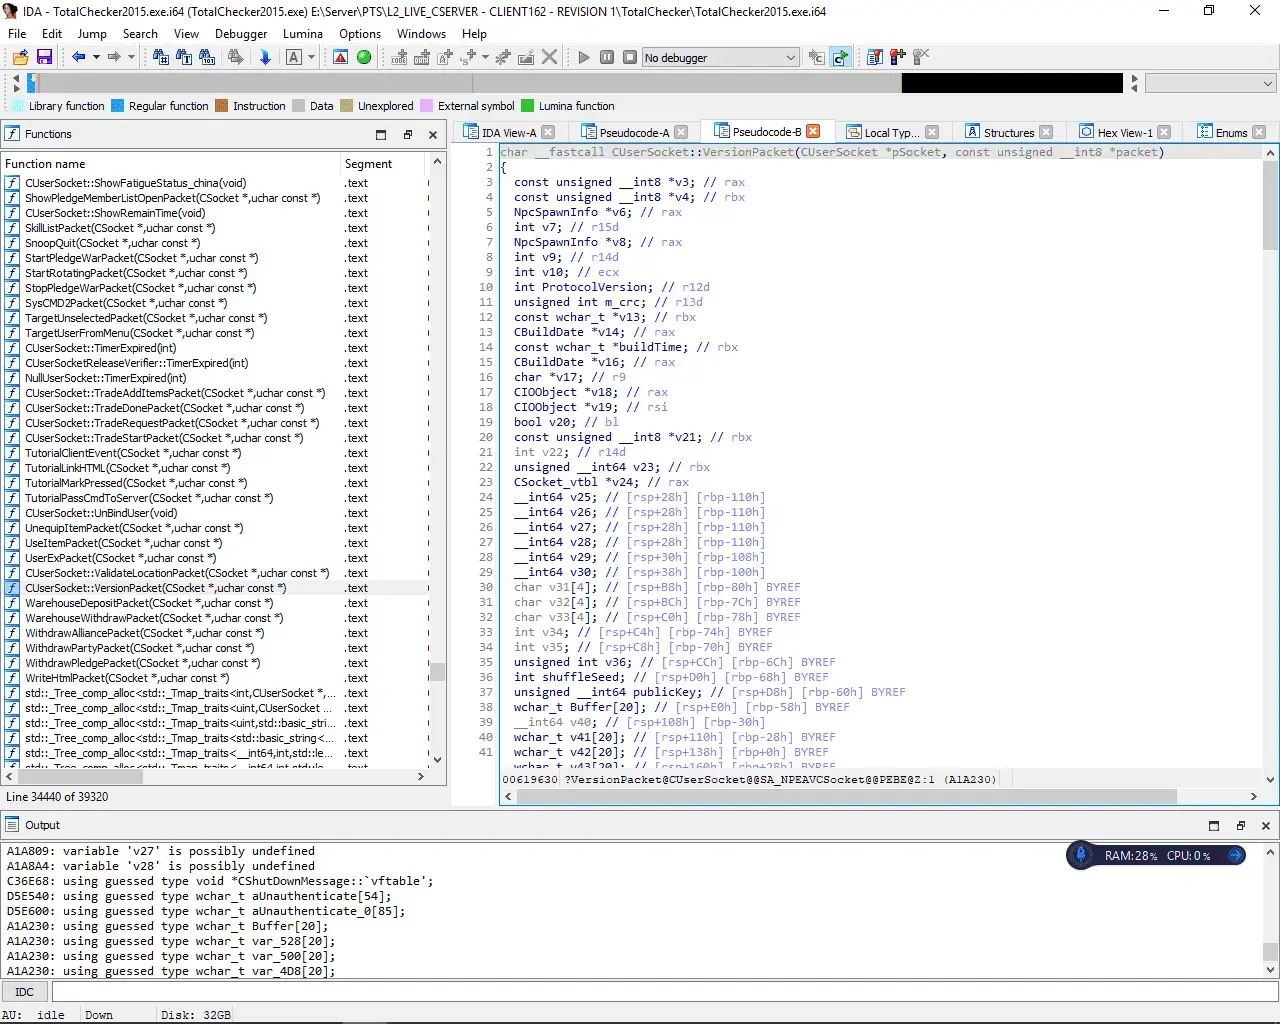
Task: Click the binoculars Search byte sequence icon
Action: point(207,57)
